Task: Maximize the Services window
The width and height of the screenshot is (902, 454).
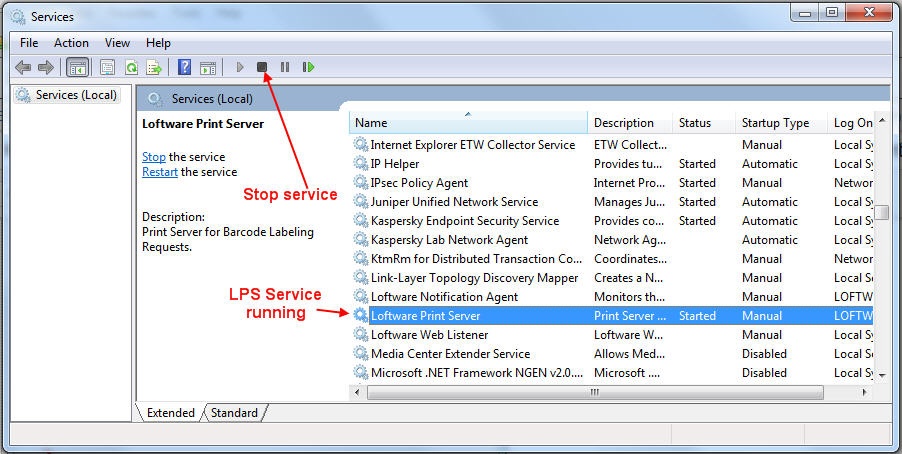Action: tap(832, 12)
